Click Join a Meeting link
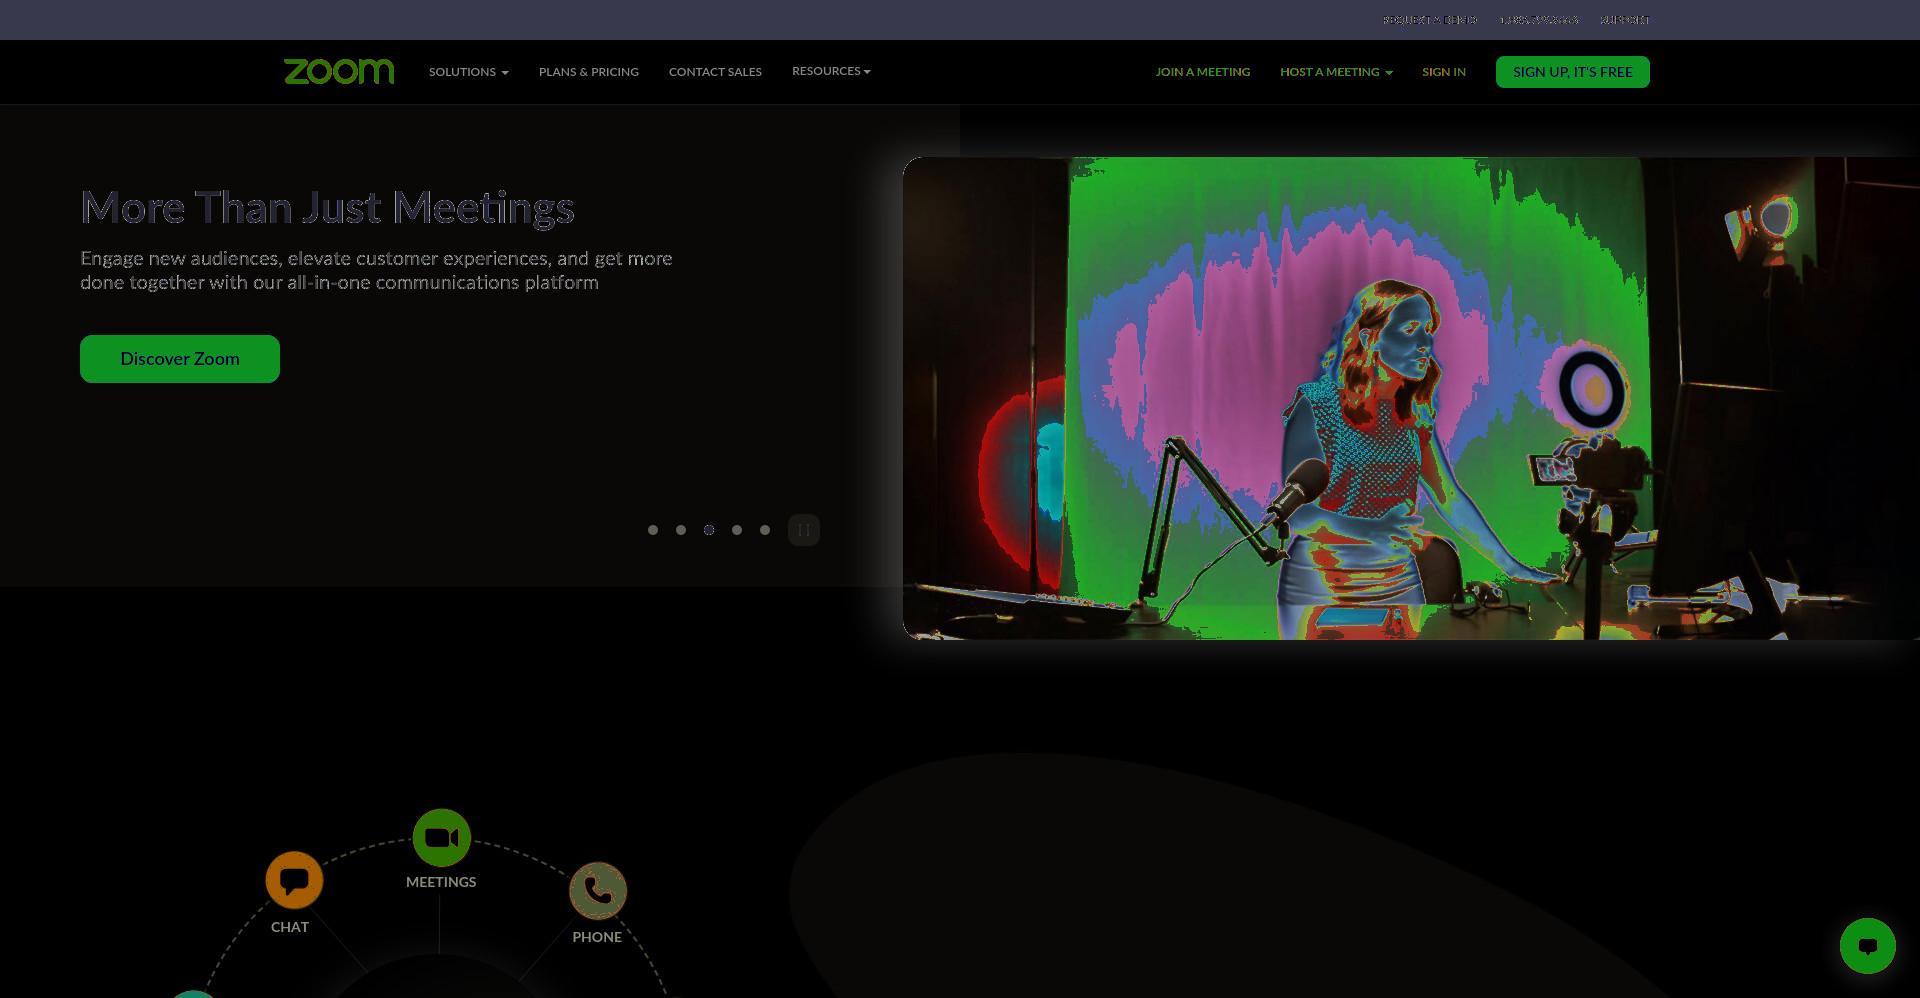The image size is (1920, 998). pyautogui.click(x=1203, y=72)
